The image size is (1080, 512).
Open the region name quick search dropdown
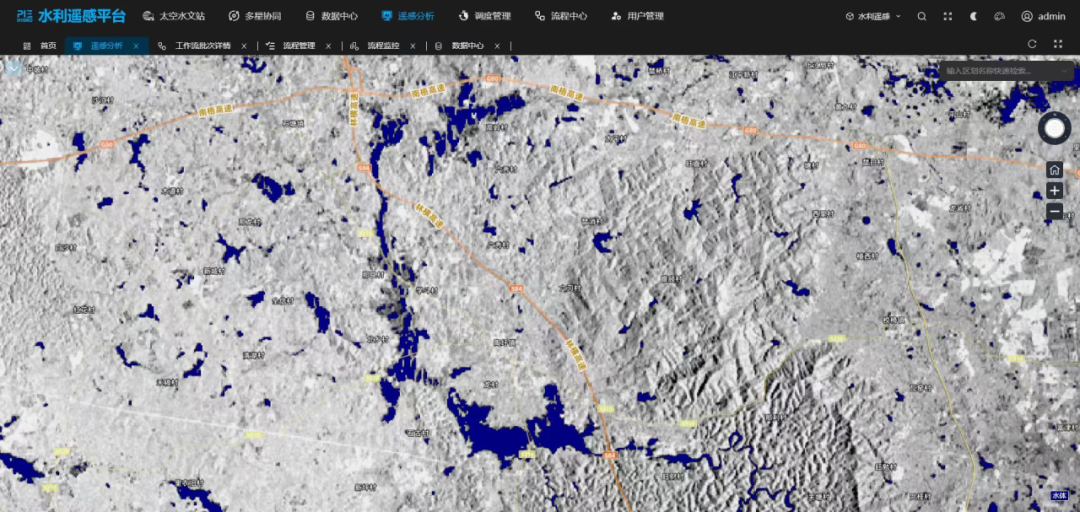pos(1006,70)
